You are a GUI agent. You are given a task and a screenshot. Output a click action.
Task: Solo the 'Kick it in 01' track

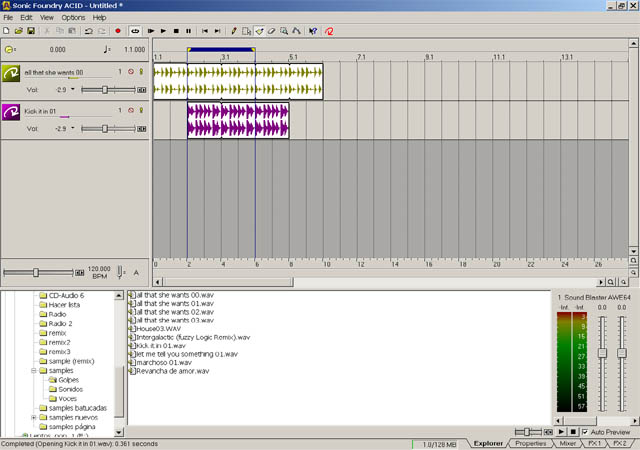point(141,110)
